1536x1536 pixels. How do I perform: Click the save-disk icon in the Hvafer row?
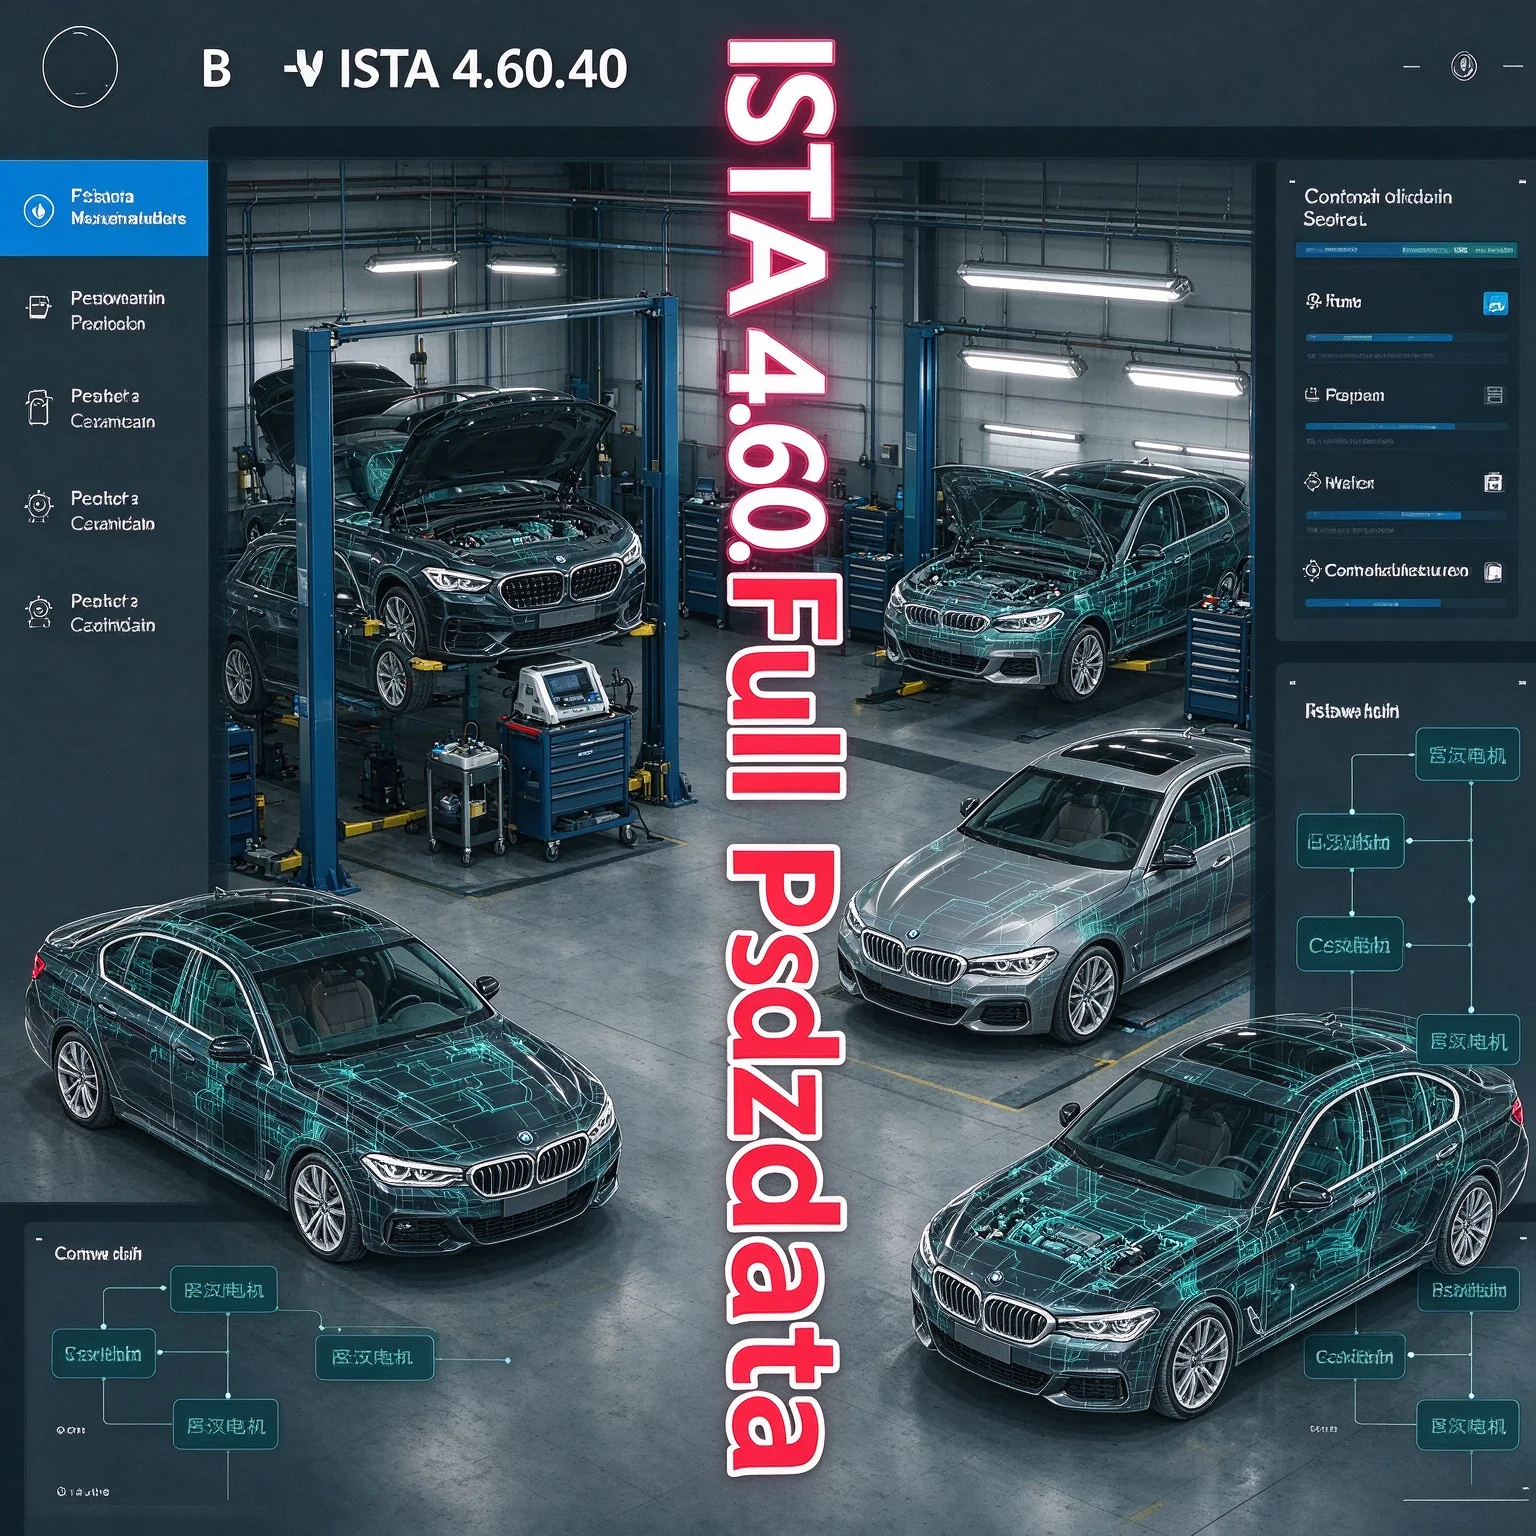(x=1493, y=483)
